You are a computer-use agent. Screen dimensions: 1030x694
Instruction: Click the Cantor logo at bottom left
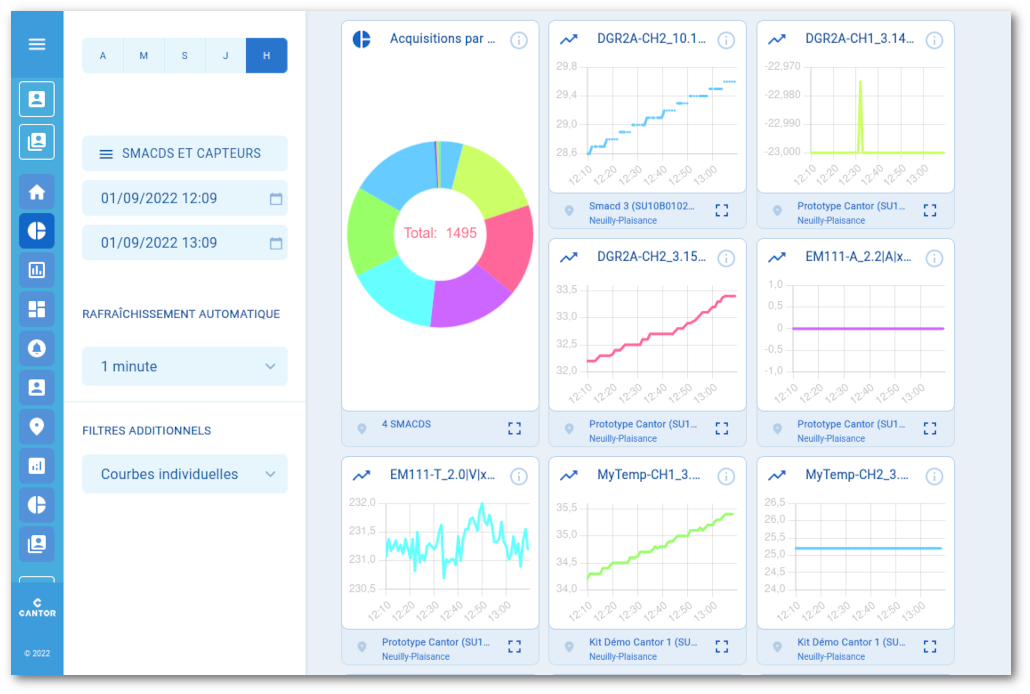coord(37,608)
